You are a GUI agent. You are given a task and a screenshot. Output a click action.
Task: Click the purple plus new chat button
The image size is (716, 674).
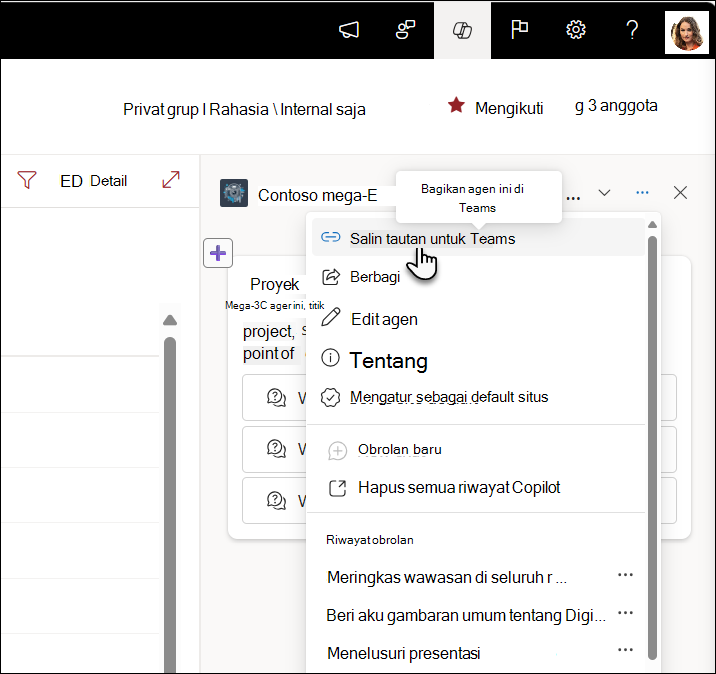[218, 253]
